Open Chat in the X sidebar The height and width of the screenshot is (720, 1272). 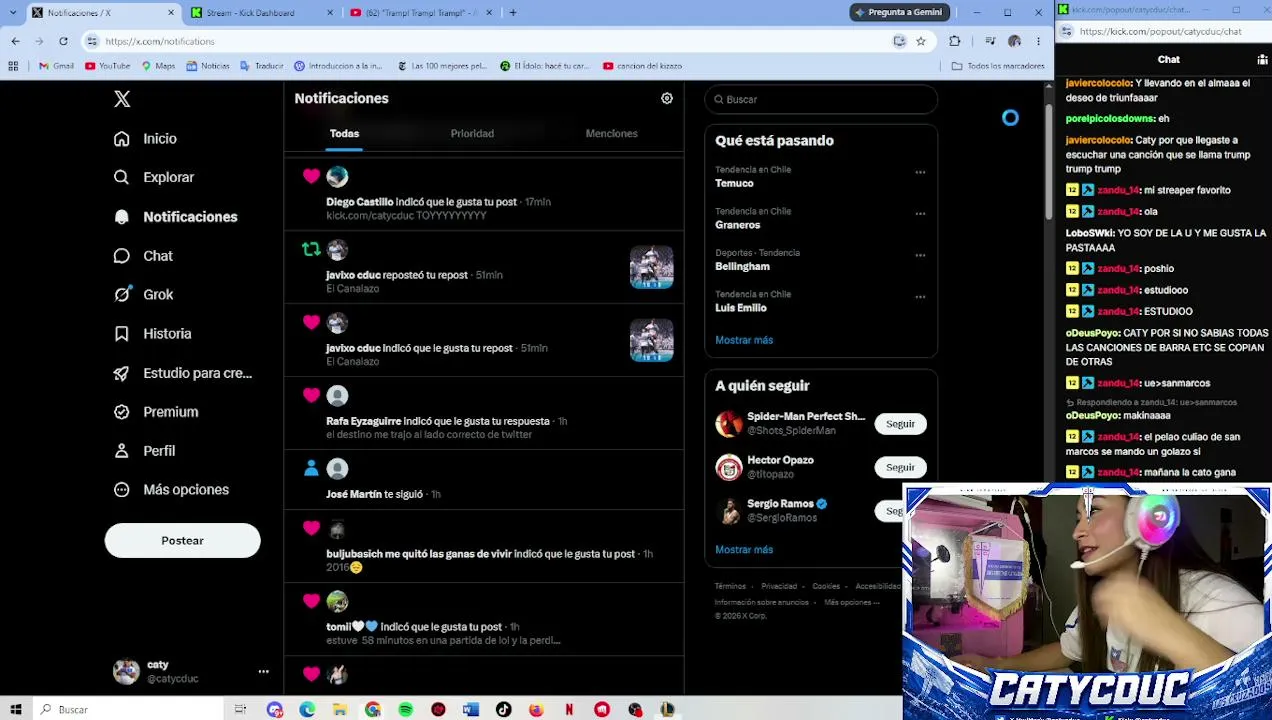[x=143, y=256]
